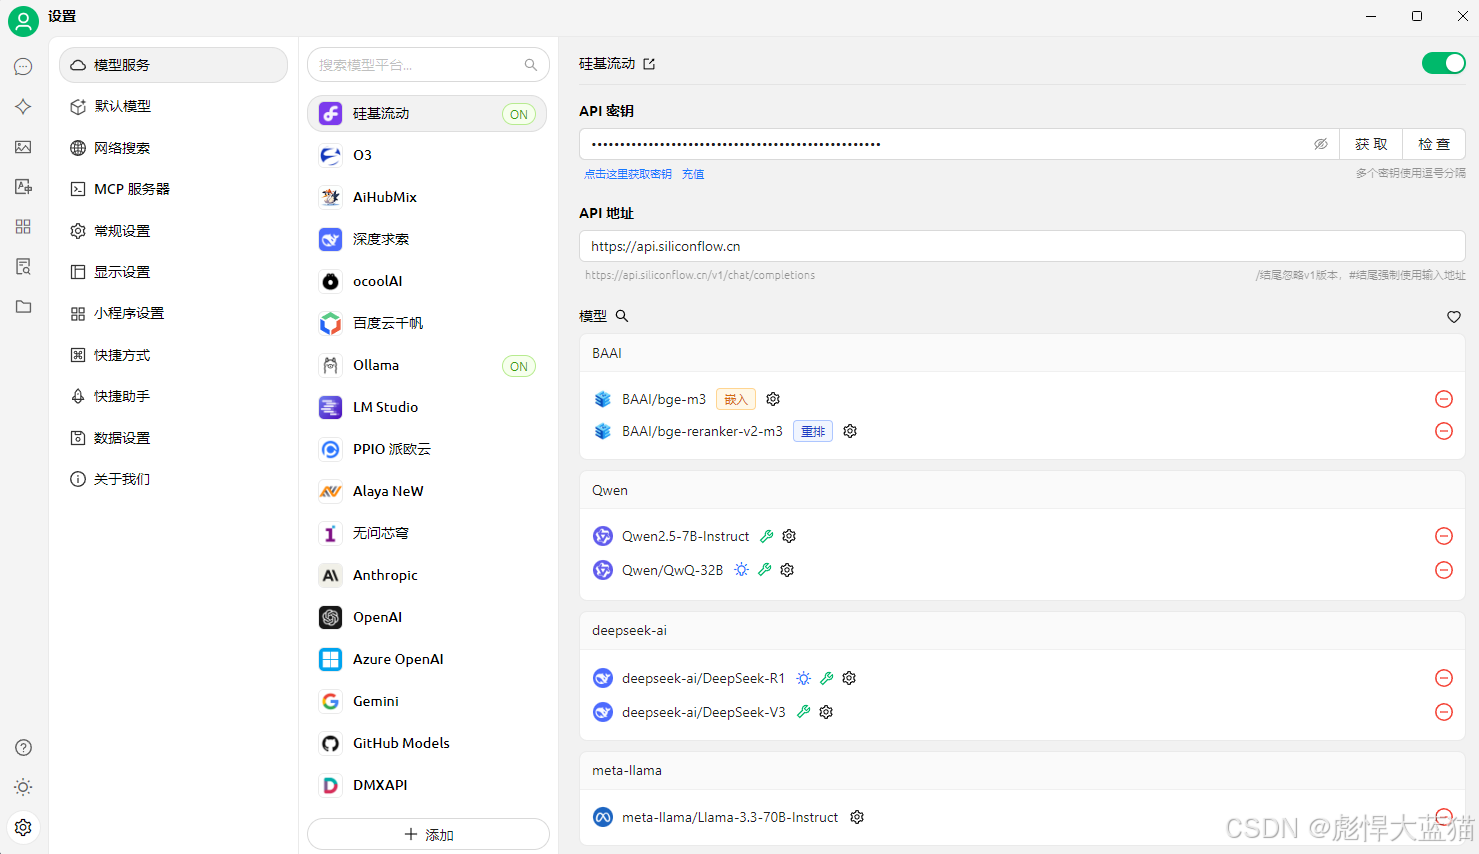Viewport: 1479px width, 854px height.
Task: Open 快捷助手 settings section
Action: (174, 396)
